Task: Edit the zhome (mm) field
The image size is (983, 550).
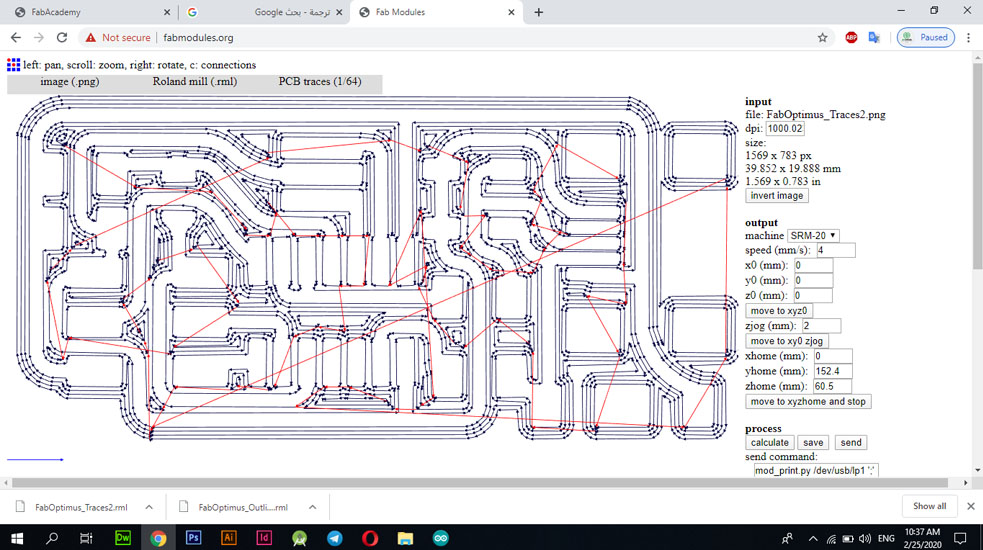Action: tap(833, 386)
